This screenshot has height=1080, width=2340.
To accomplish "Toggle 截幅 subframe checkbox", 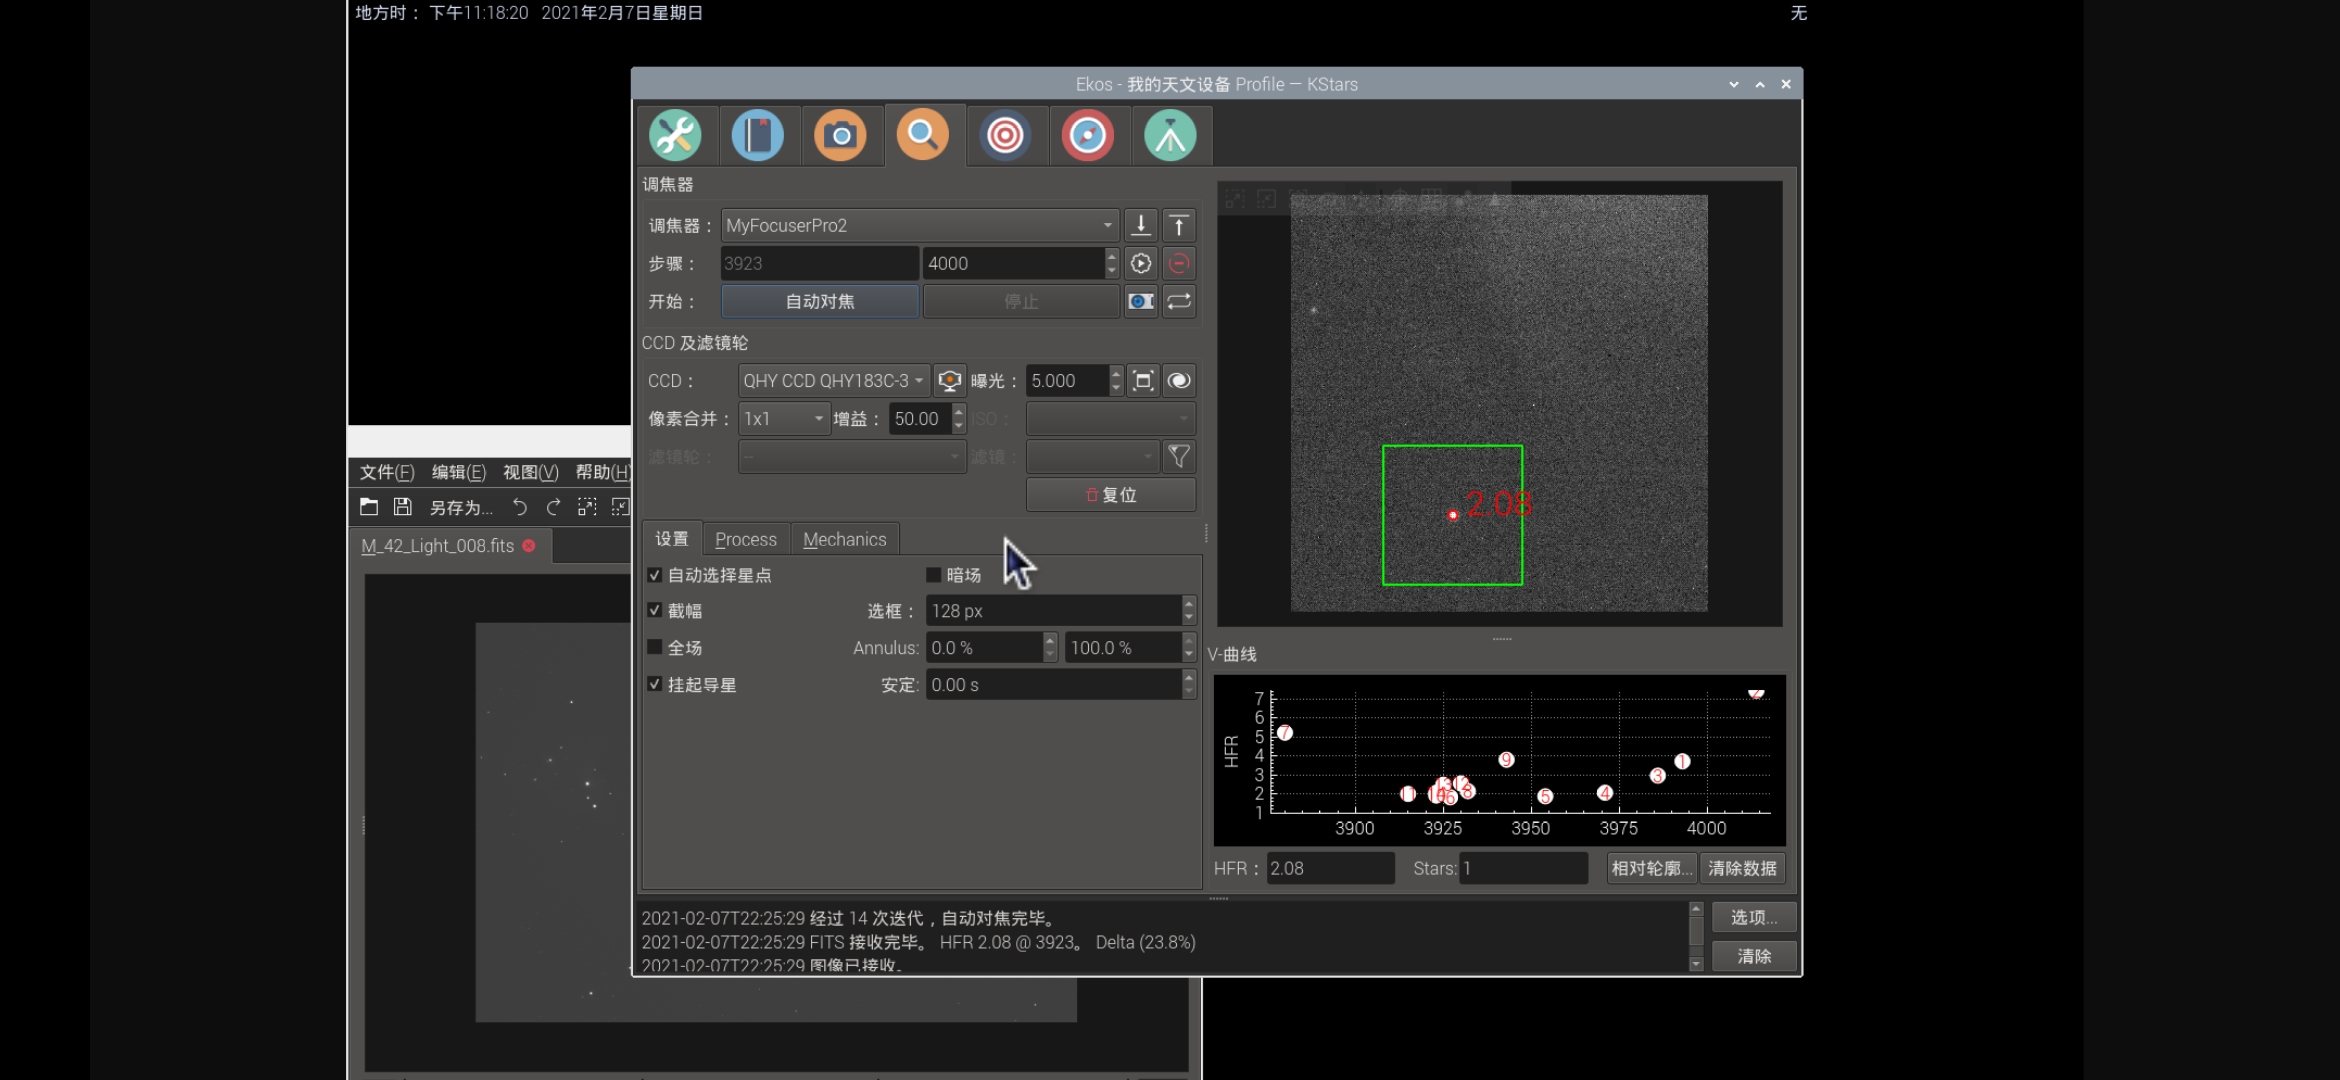I will pos(654,610).
